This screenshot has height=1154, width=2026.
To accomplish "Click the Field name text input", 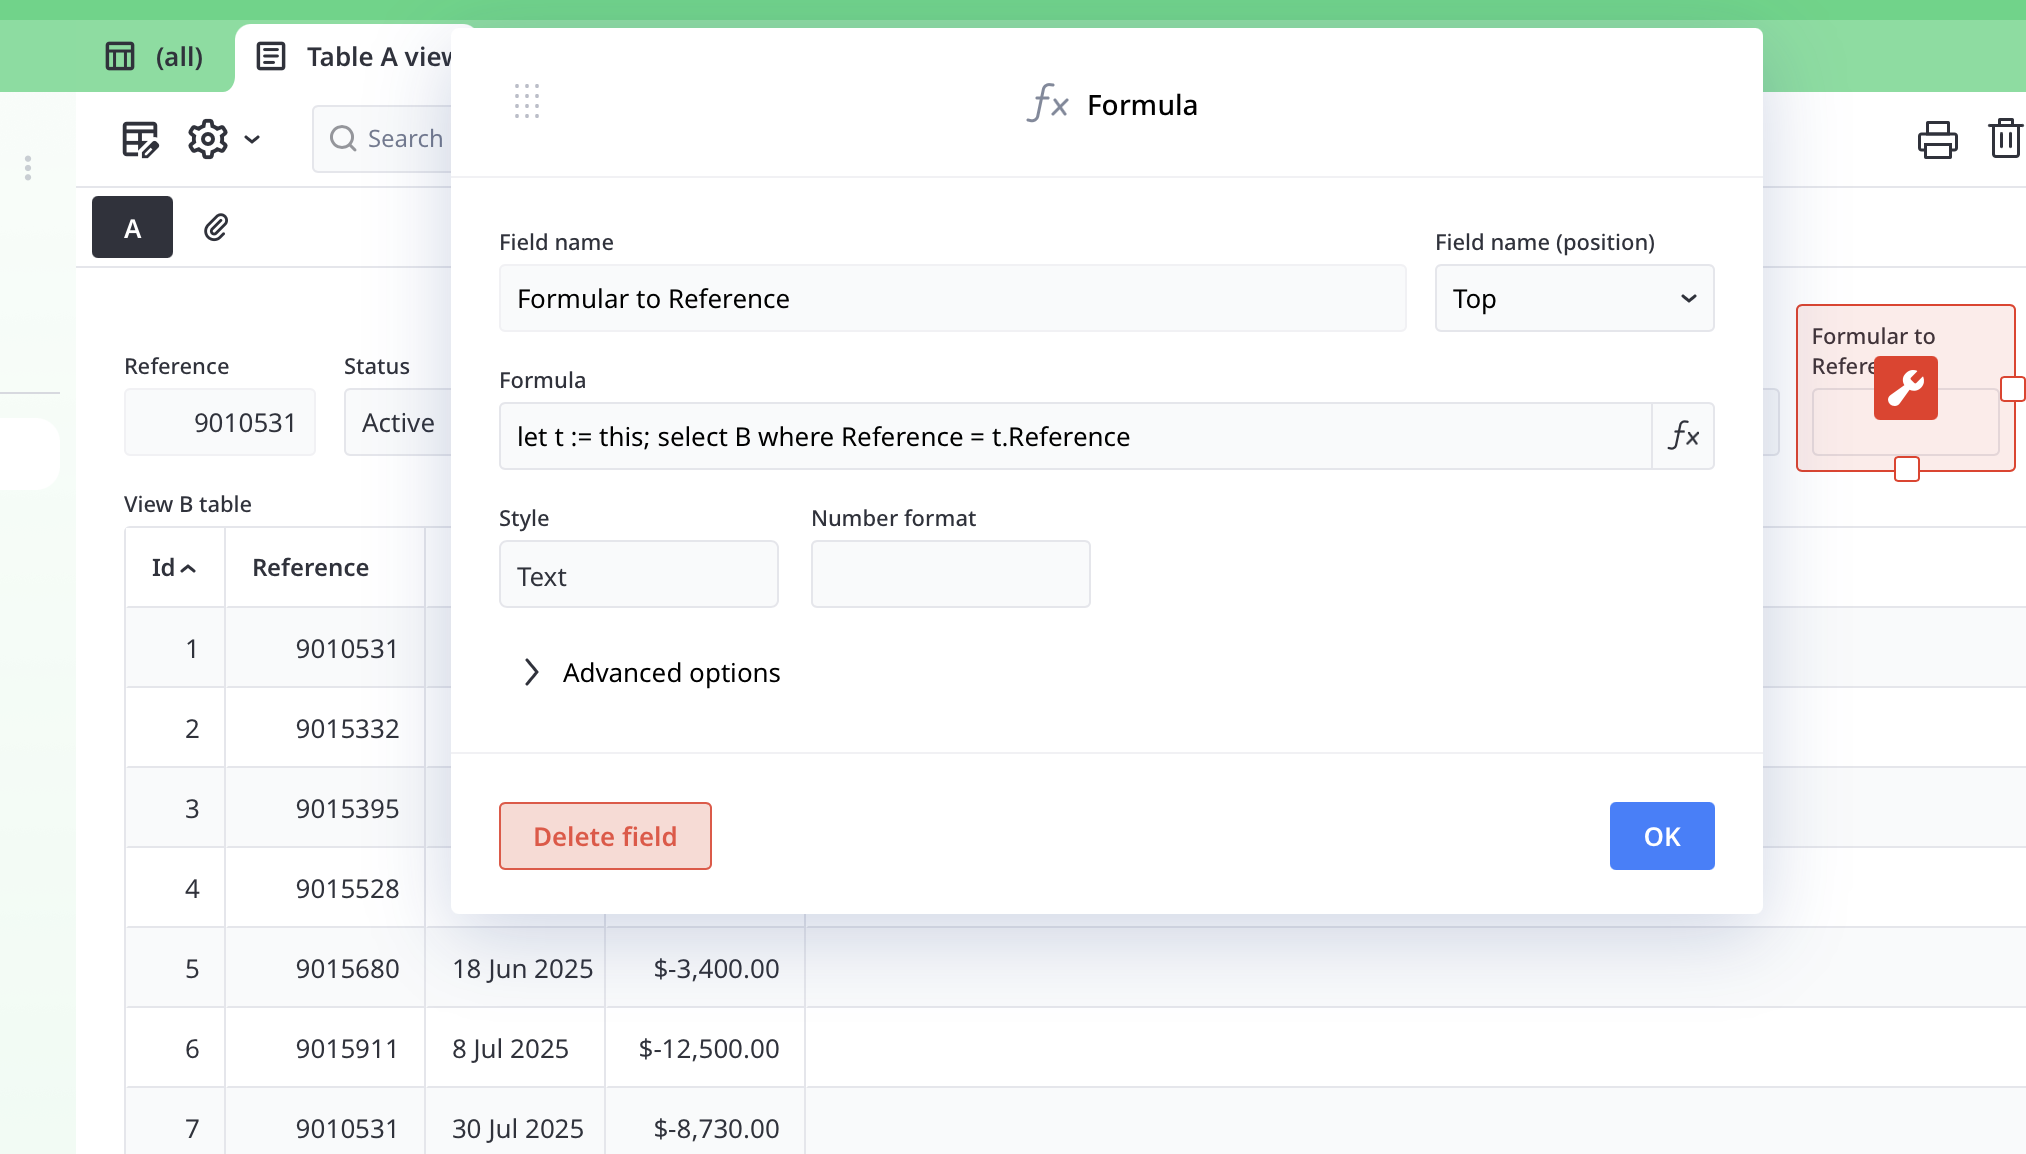I will (x=952, y=298).
